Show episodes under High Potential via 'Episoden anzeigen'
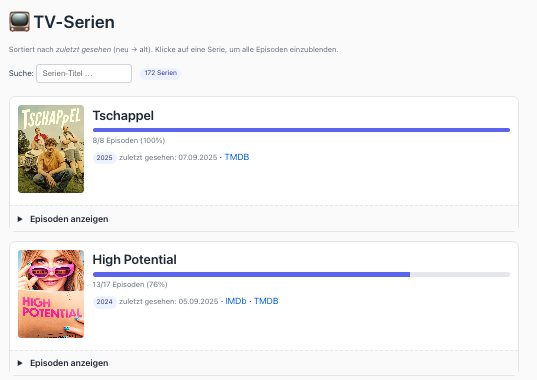The height and width of the screenshot is (380, 537). 69,363
